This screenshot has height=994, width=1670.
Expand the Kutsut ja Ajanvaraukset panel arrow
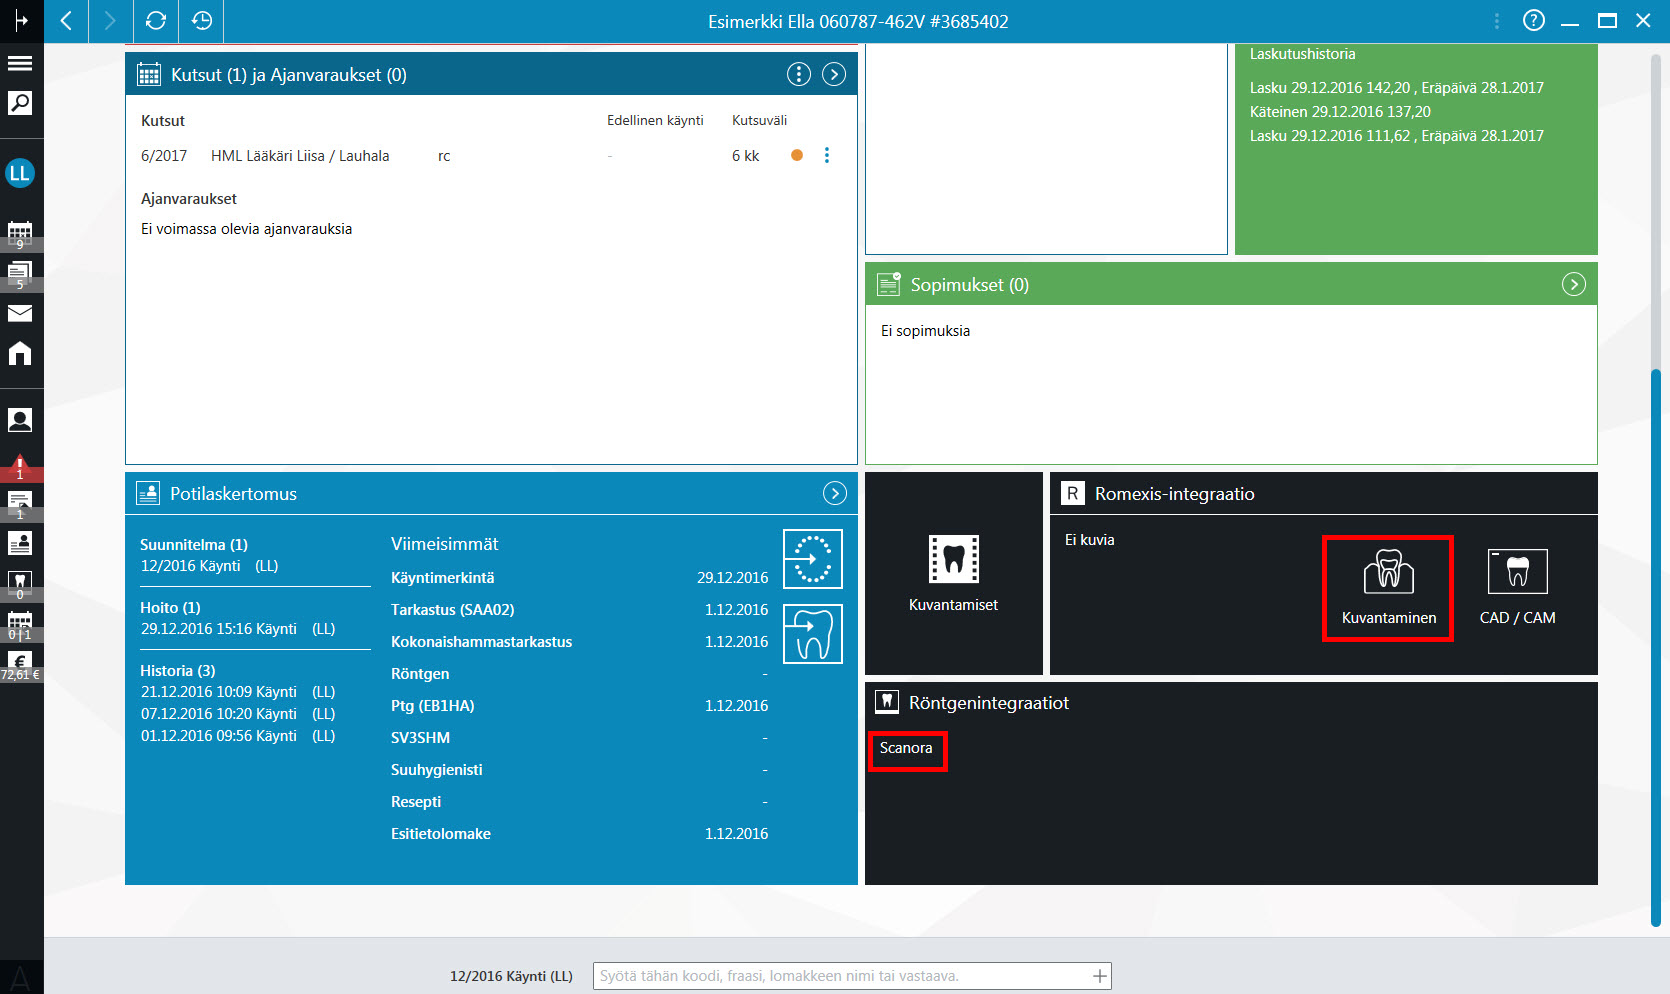pyautogui.click(x=834, y=74)
